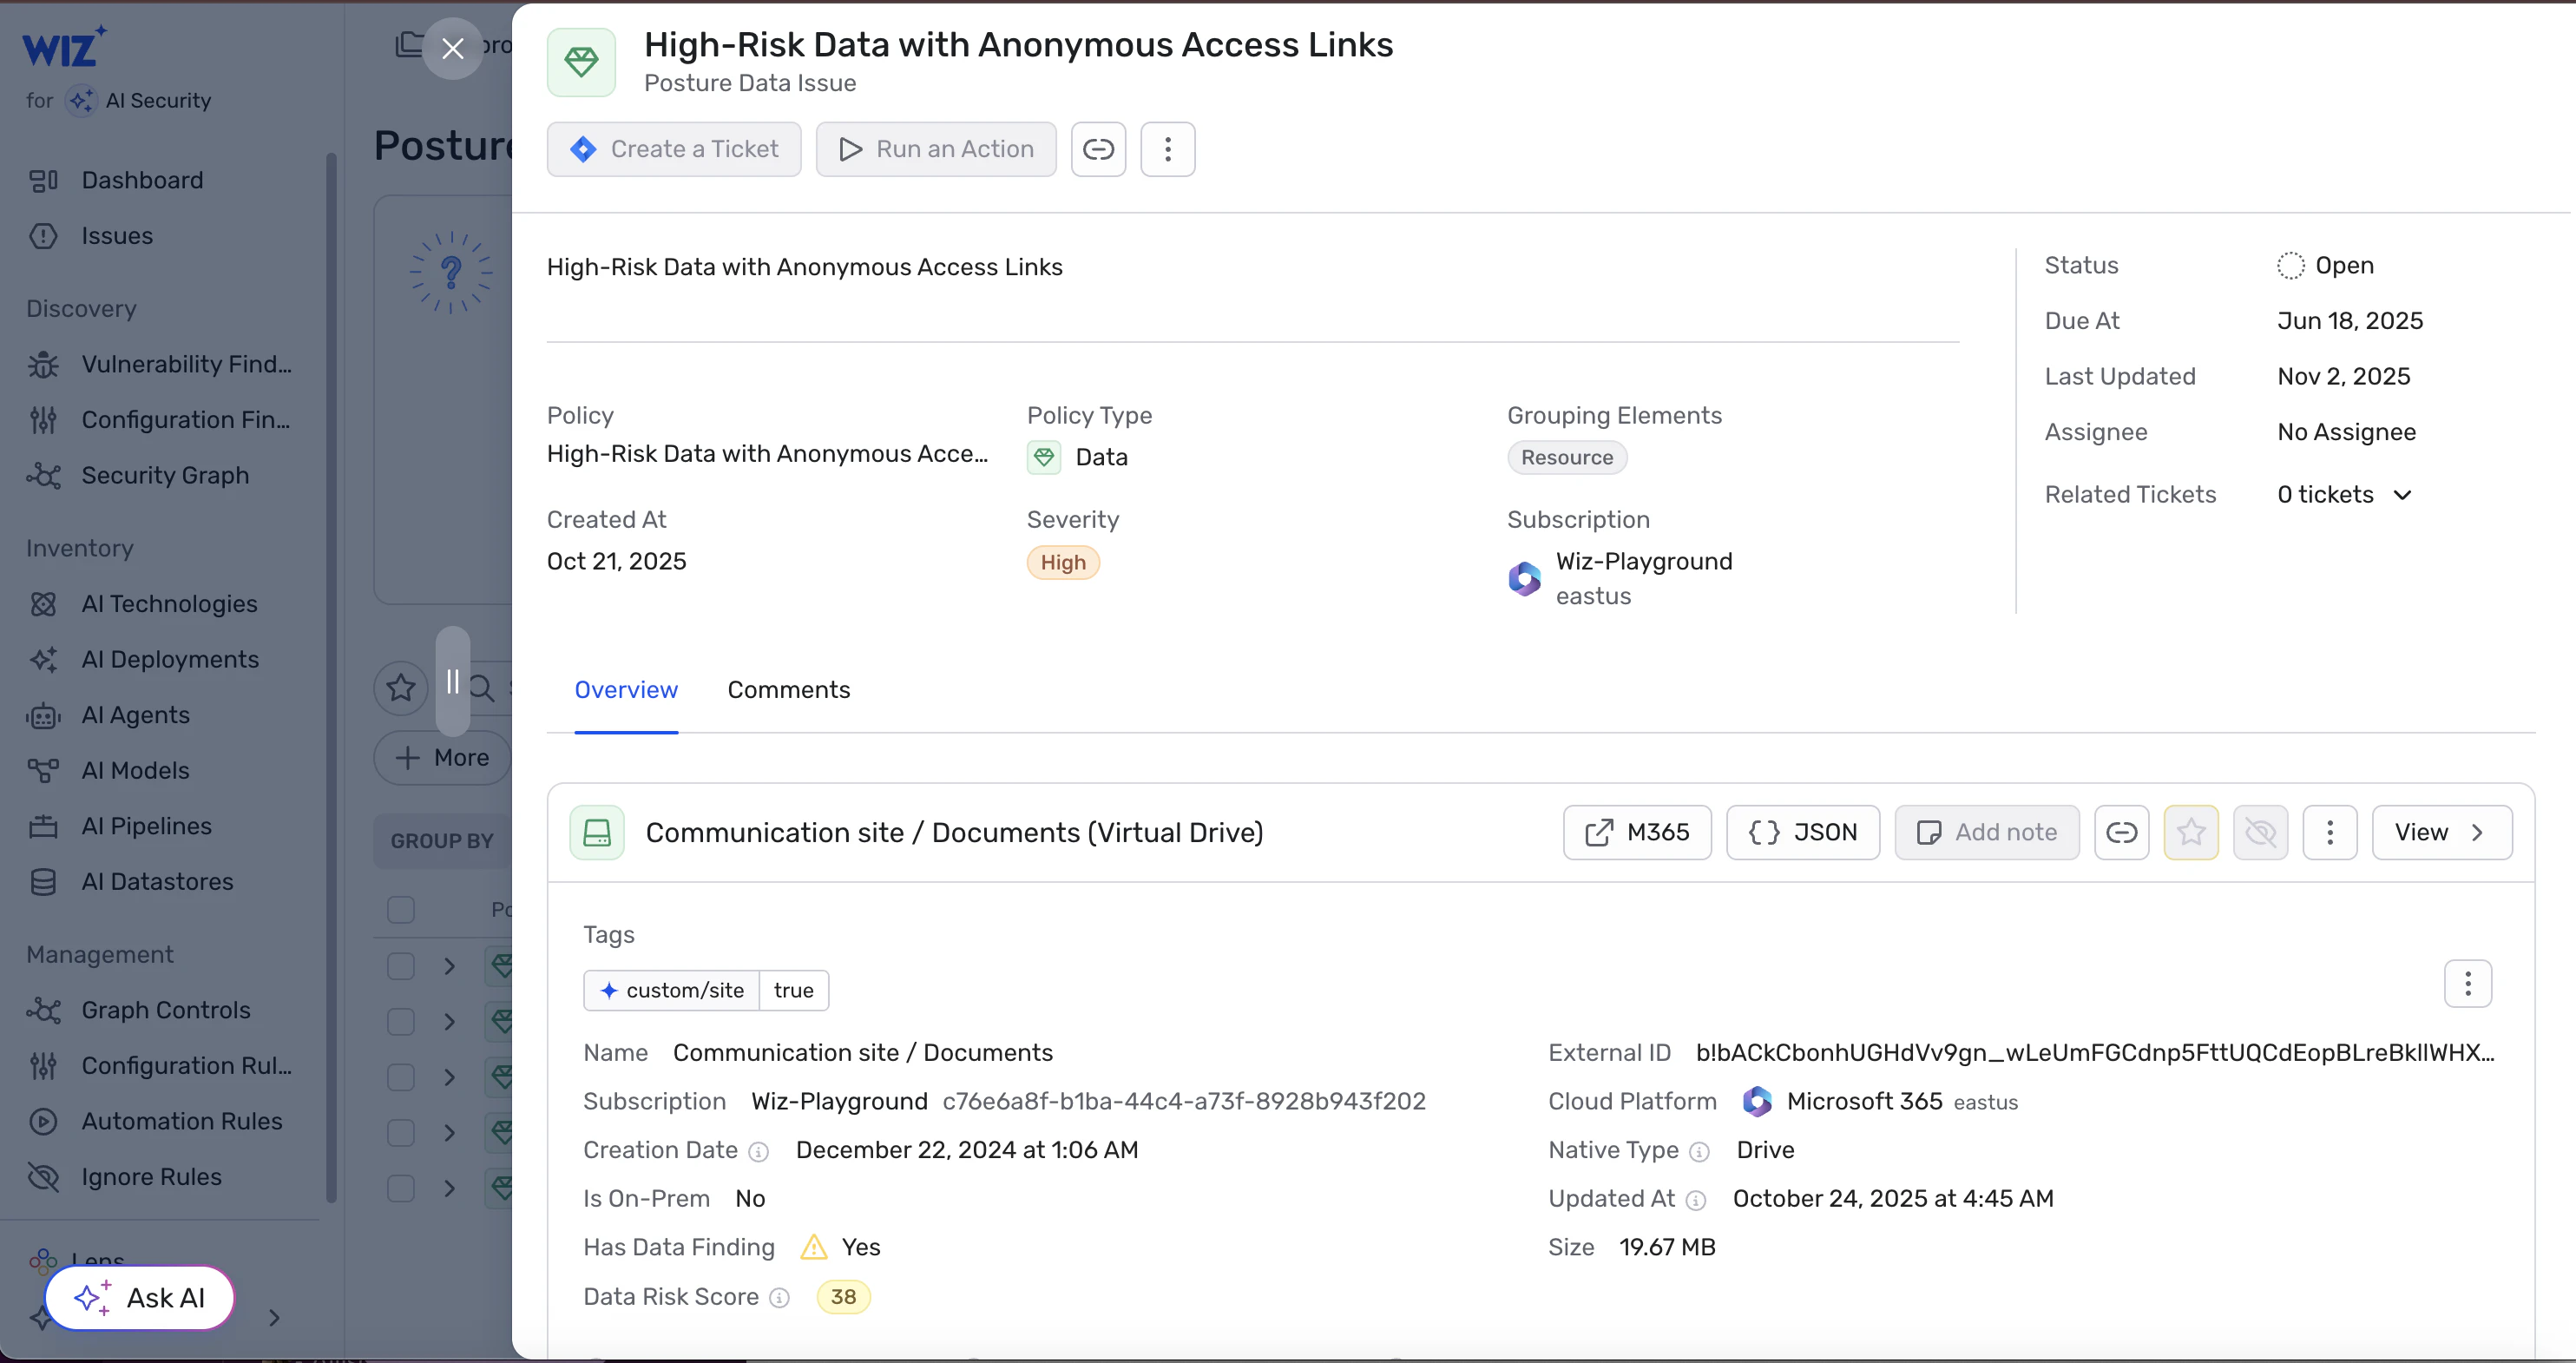Image resolution: width=2576 pixels, height=1363 pixels.
Task: Click the Create a Ticket button
Action: tap(674, 149)
